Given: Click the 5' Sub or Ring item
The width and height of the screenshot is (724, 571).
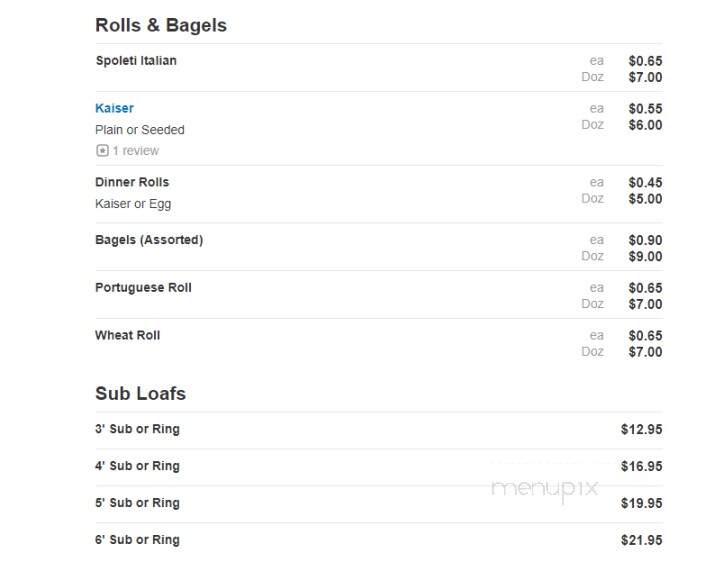Looking at the screenshot, I should click(x=138, y=503).
